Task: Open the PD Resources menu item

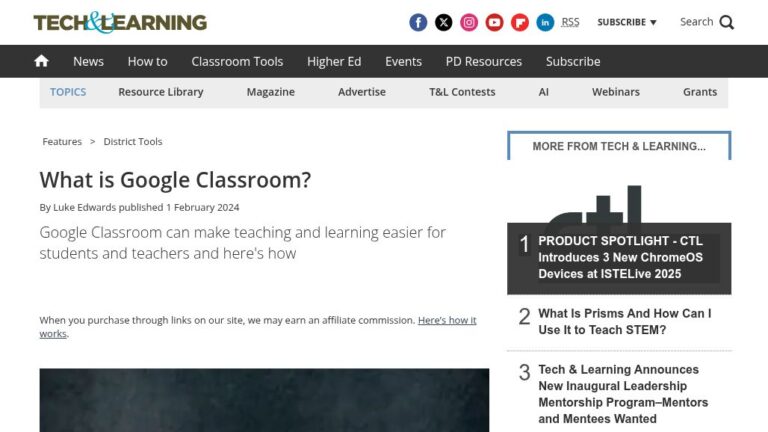Action: (x=484, y=61)
